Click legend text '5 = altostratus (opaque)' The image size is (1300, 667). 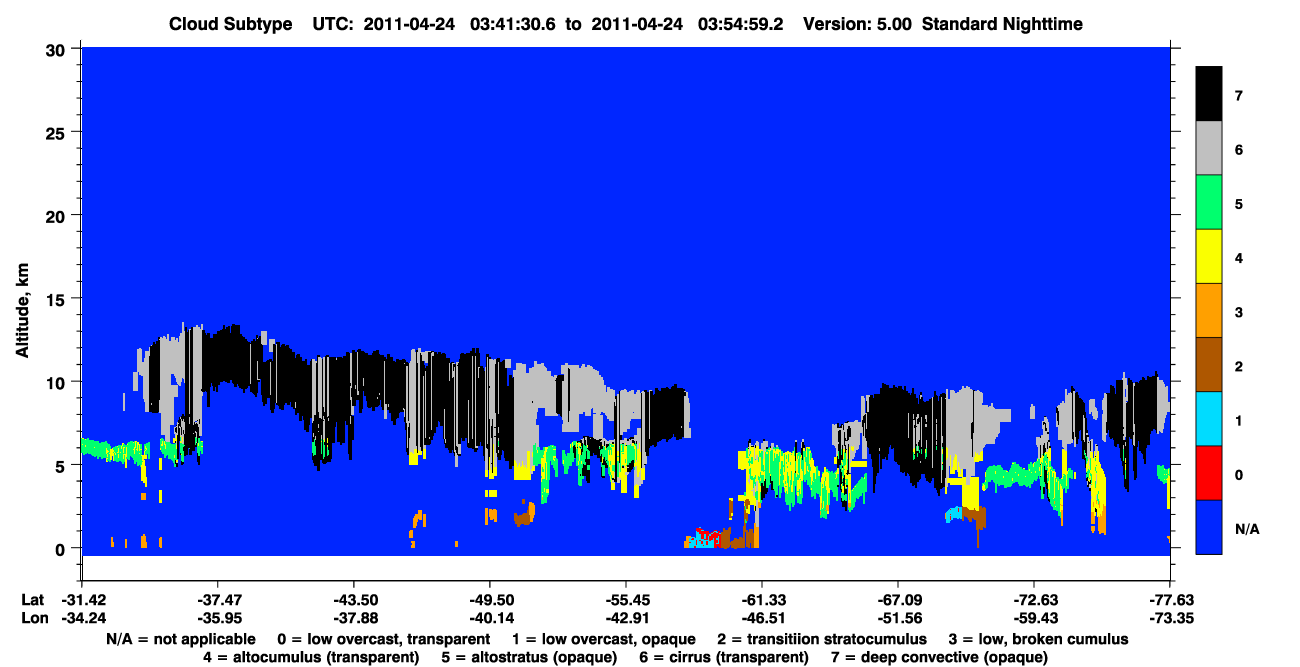(529, 657)
